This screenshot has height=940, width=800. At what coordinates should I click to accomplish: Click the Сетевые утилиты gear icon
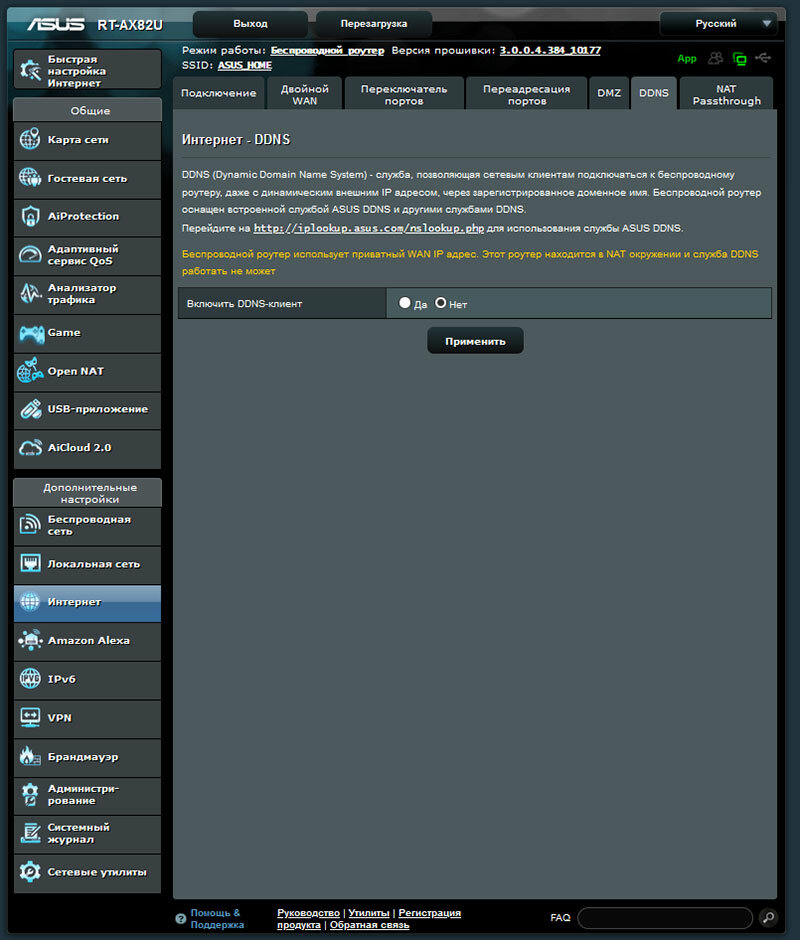point(30,872)
